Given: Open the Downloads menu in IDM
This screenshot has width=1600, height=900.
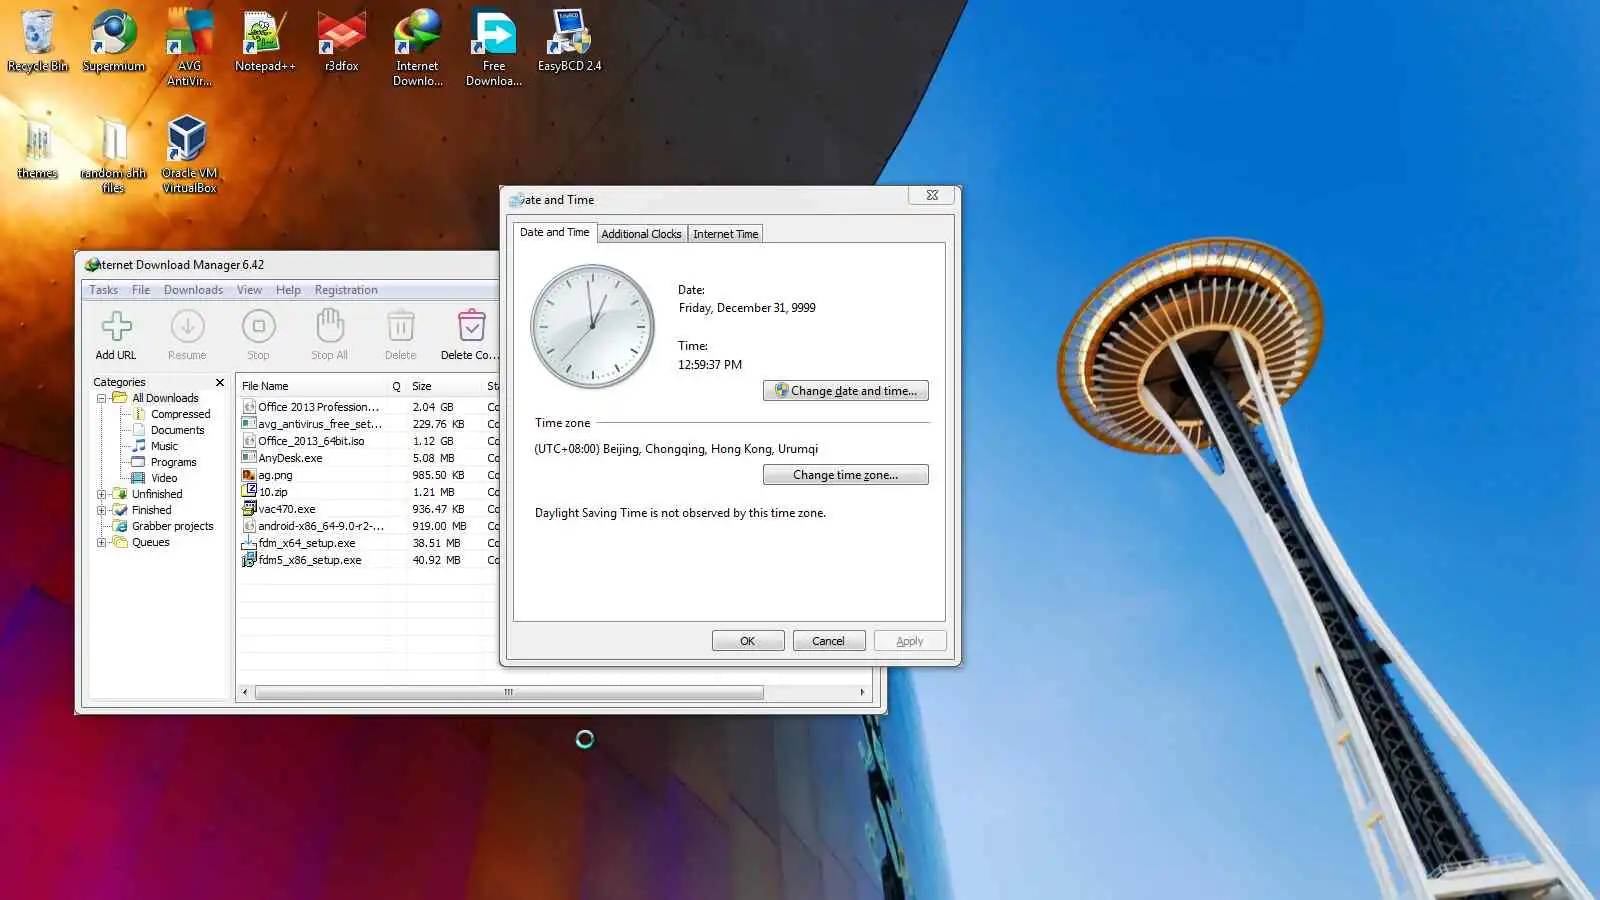Looking at the screenshot, I should [193, 290].
